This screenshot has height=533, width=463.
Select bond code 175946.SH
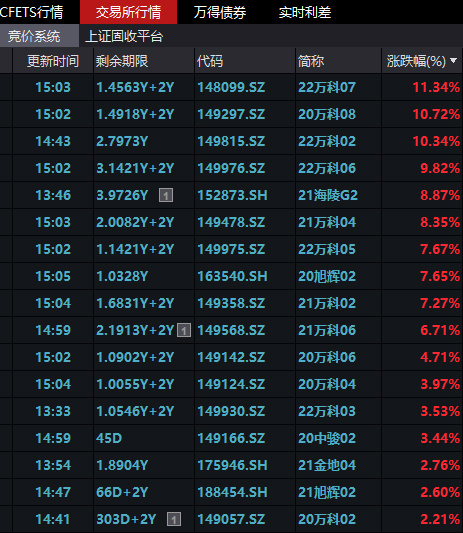pyautogui.click(x=233, y=465)
